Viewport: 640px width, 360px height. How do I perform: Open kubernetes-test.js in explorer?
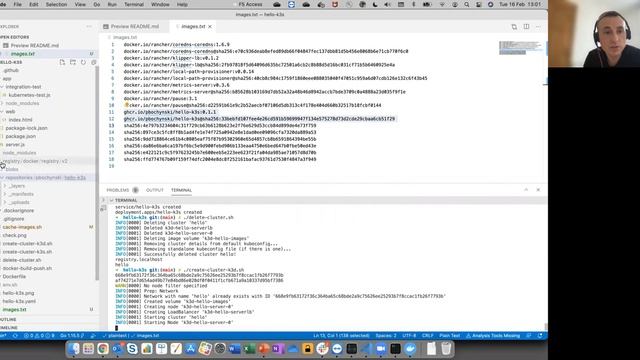(x=29, y=95)
